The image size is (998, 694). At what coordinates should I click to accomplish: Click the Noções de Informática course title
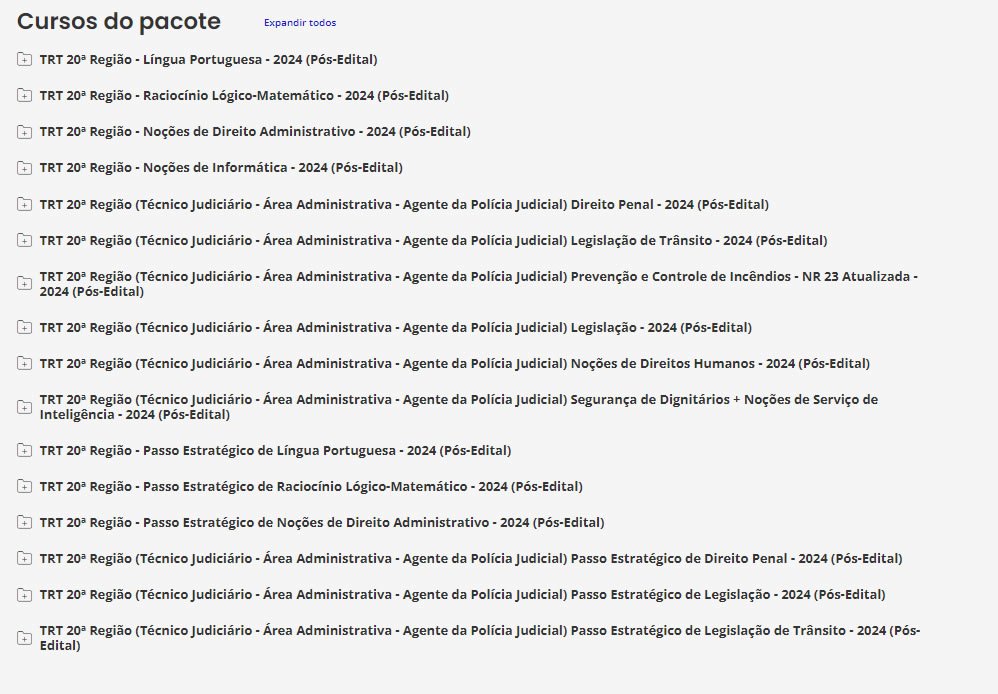[221, 168]
